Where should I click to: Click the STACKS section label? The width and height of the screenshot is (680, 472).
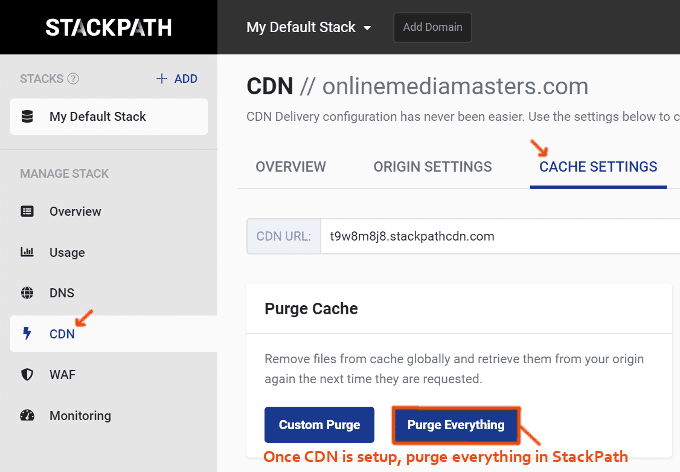pos(42,79)
